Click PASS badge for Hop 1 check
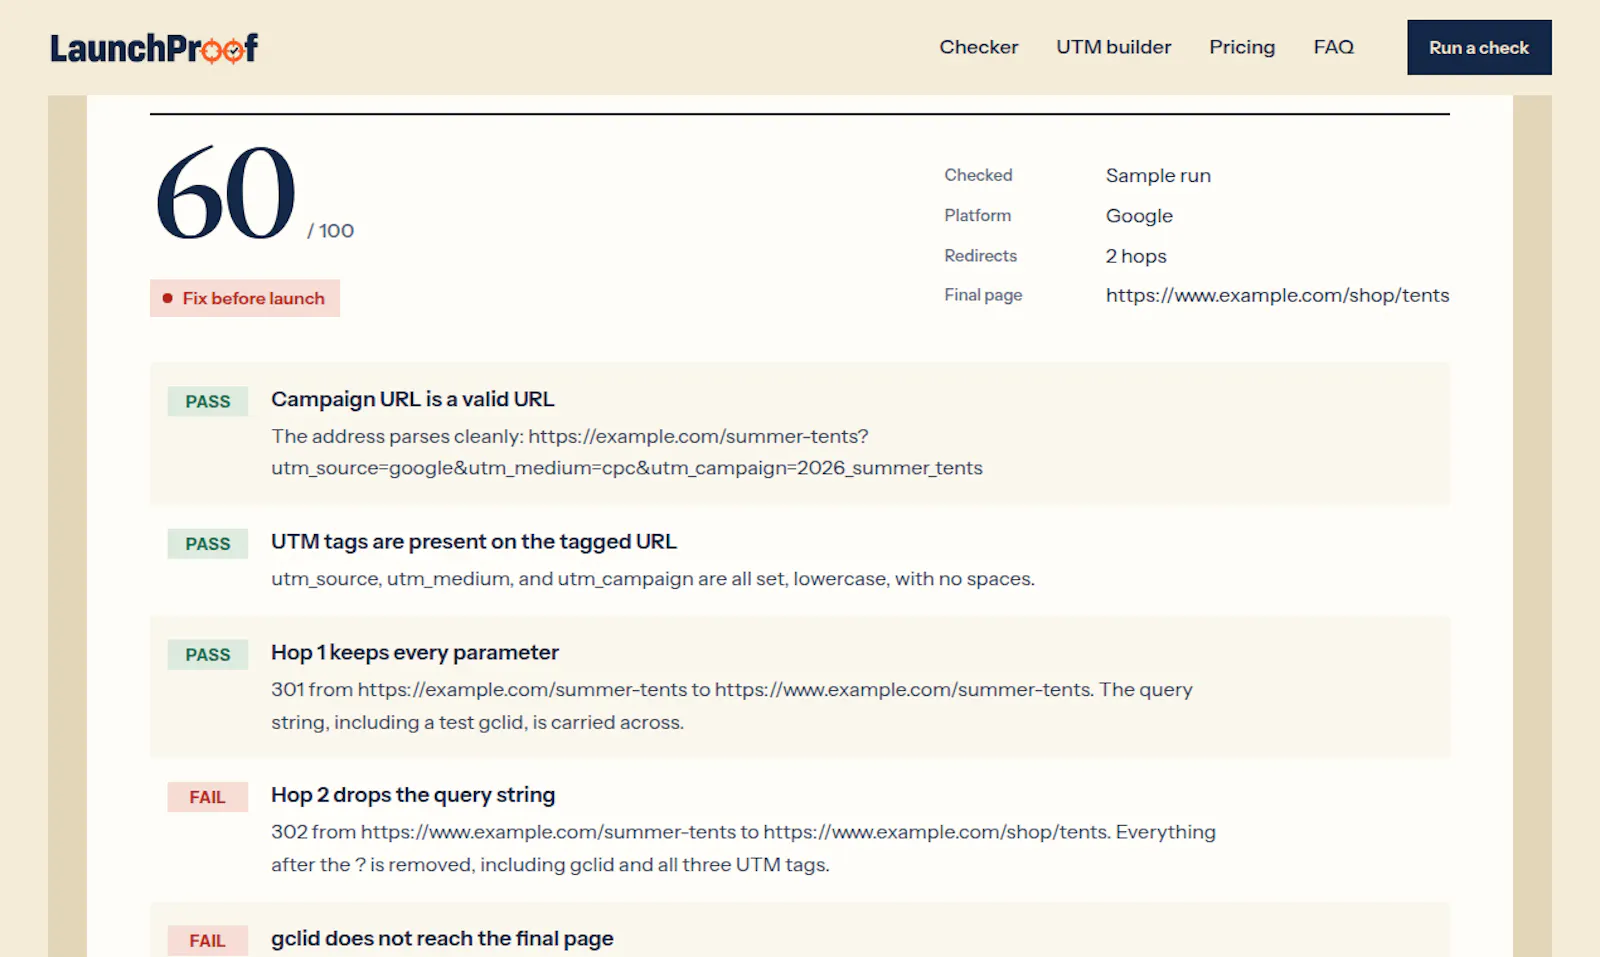1600x957 pixels. point(207,655)
